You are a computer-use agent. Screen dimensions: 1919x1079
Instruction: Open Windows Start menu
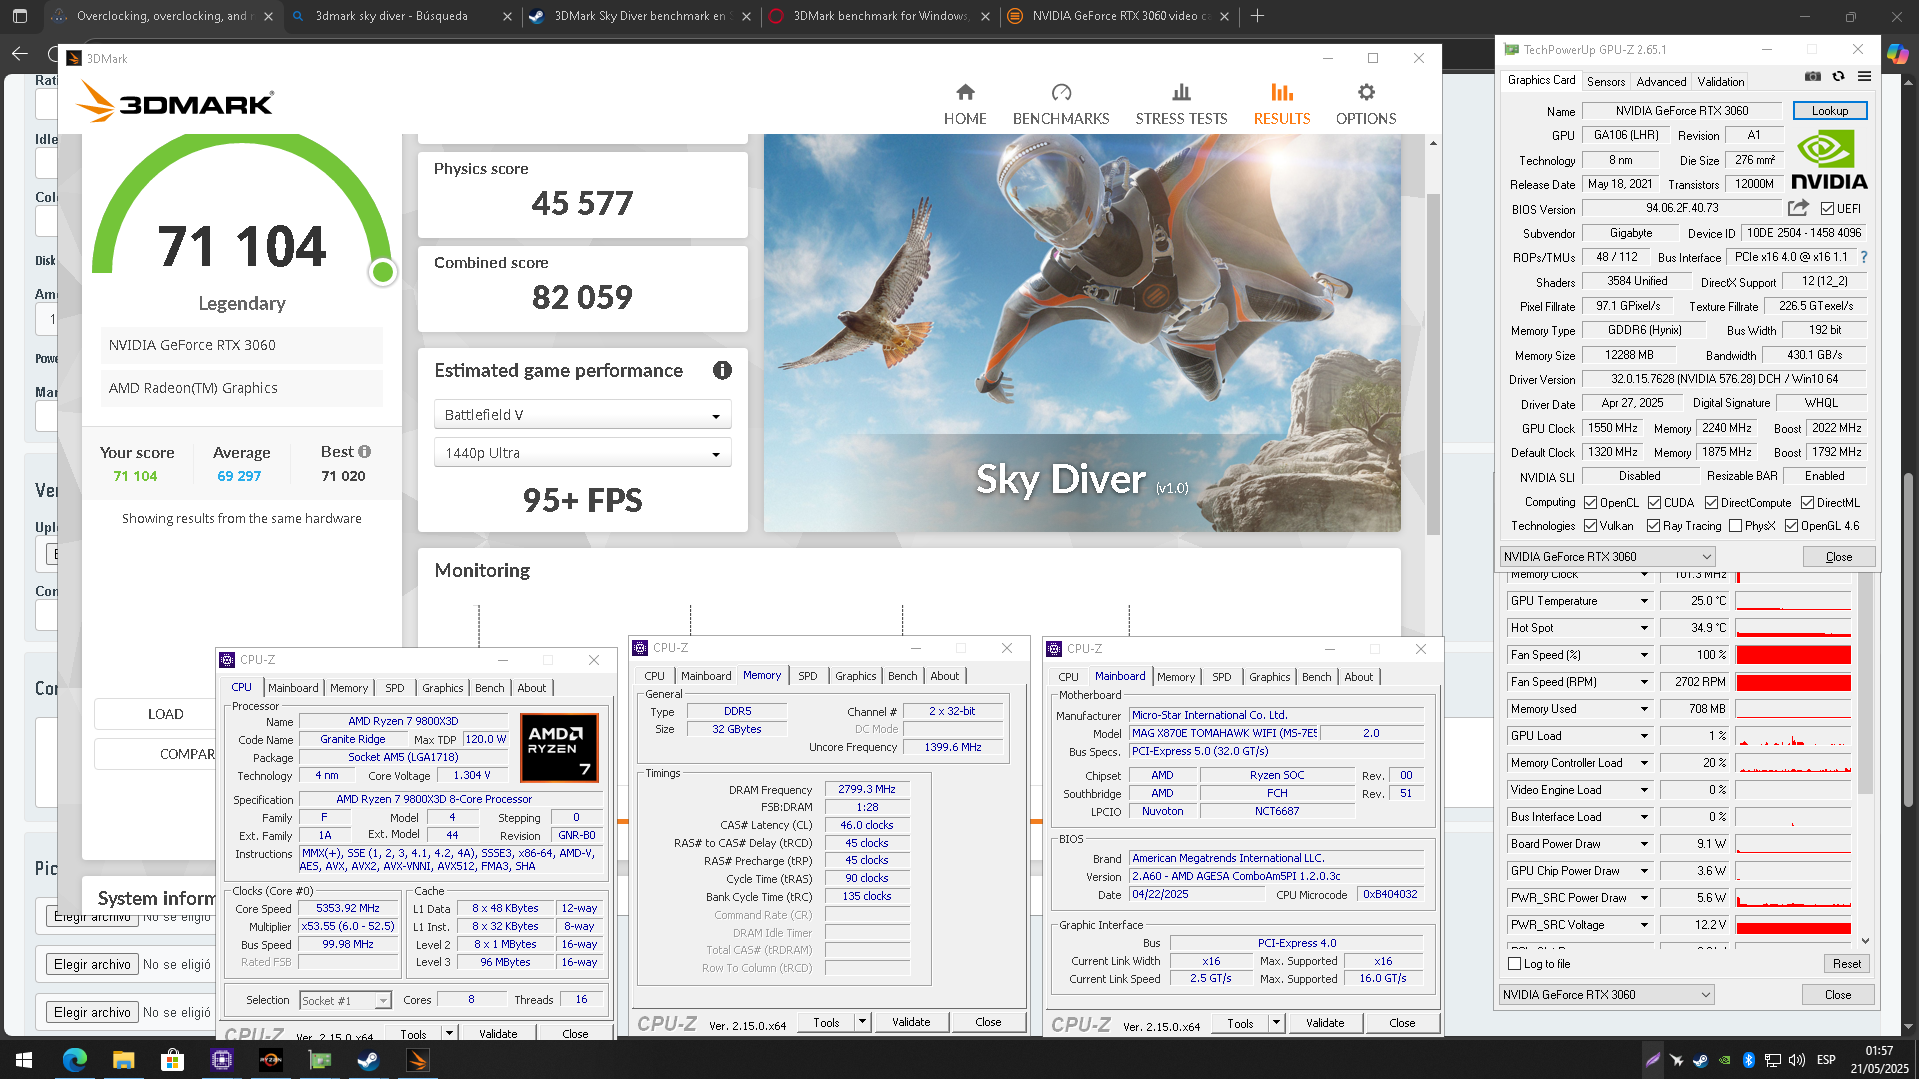pos(24,1060)
